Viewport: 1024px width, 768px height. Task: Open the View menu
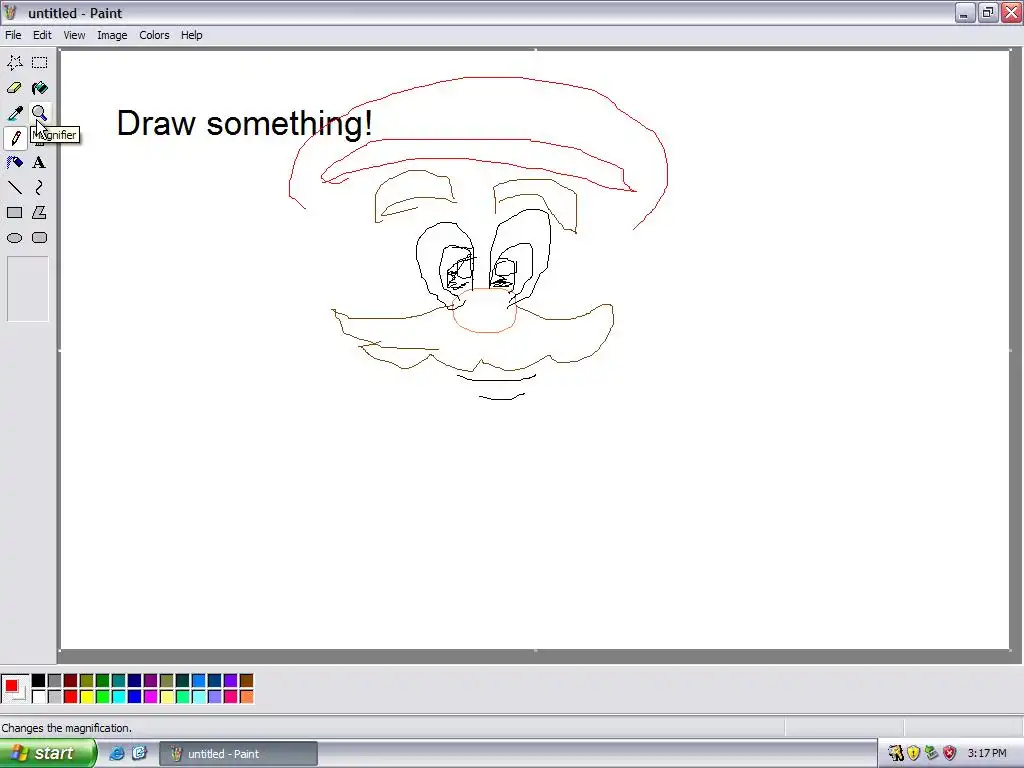pyautogui.click(x=74, y=35)
